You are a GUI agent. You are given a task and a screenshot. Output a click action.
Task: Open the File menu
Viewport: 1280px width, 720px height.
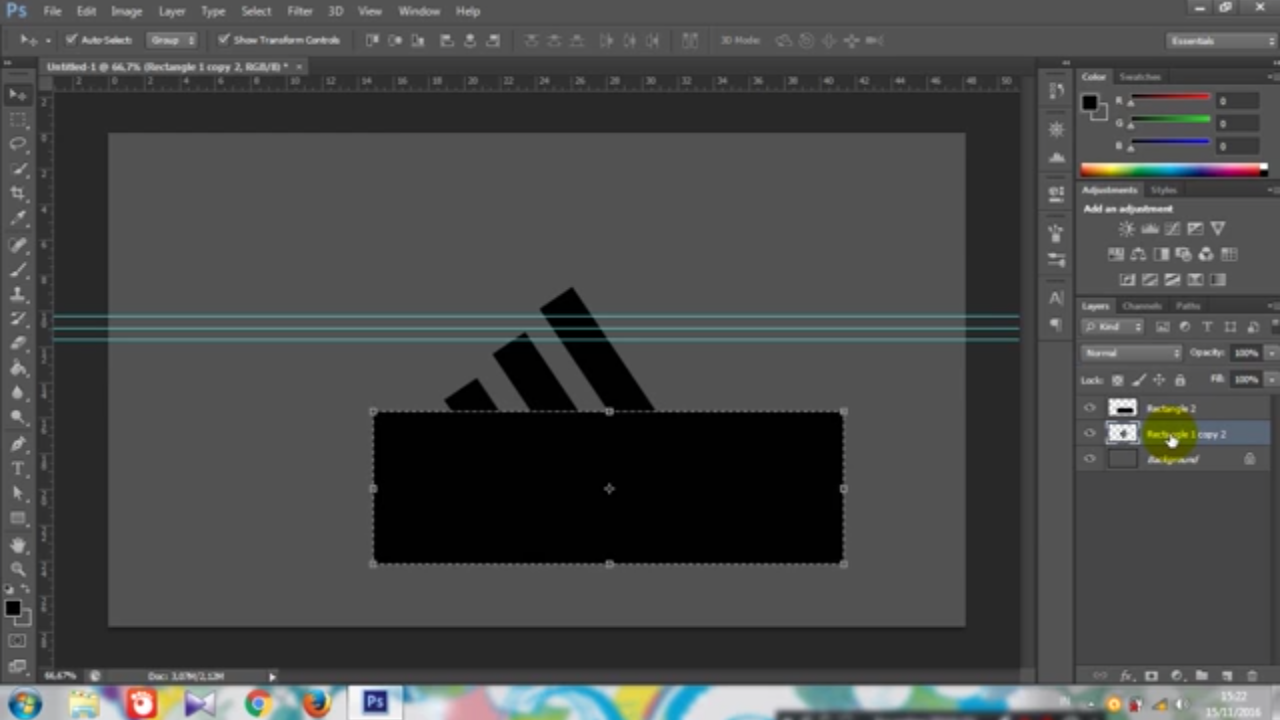coord(52,11)
